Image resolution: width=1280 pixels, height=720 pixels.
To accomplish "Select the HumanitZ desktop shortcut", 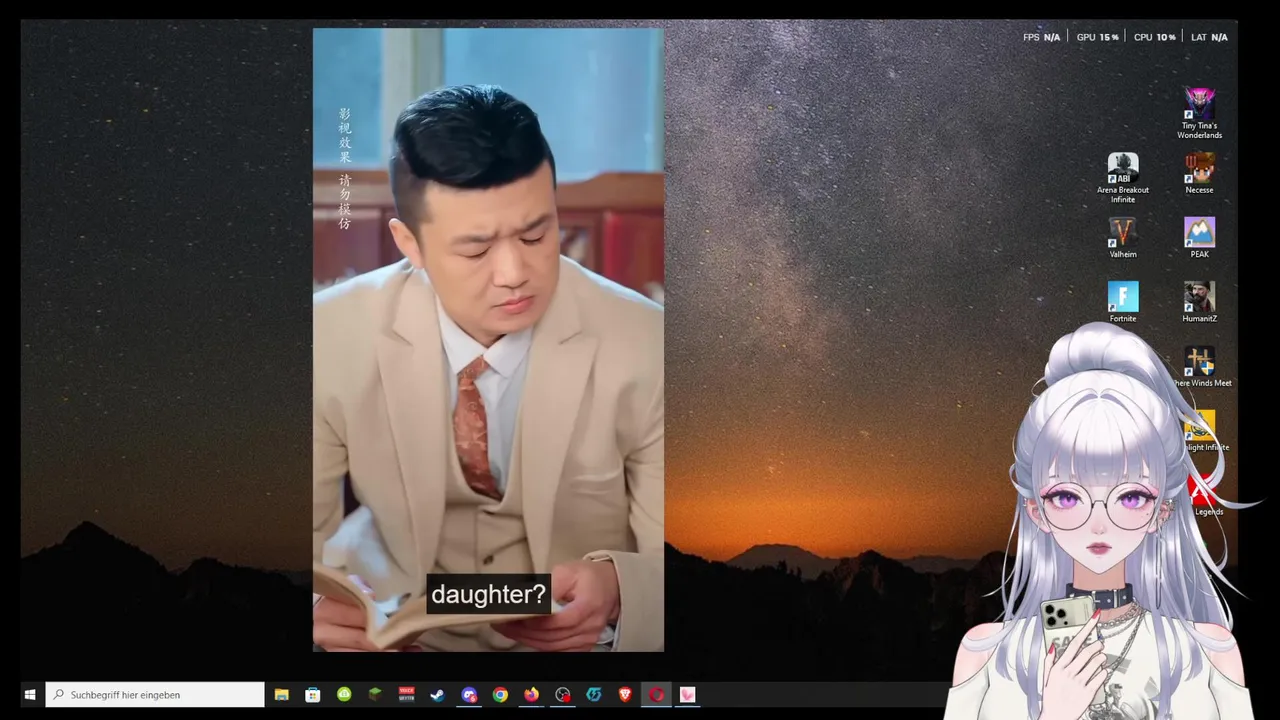I will [1199, 302].
